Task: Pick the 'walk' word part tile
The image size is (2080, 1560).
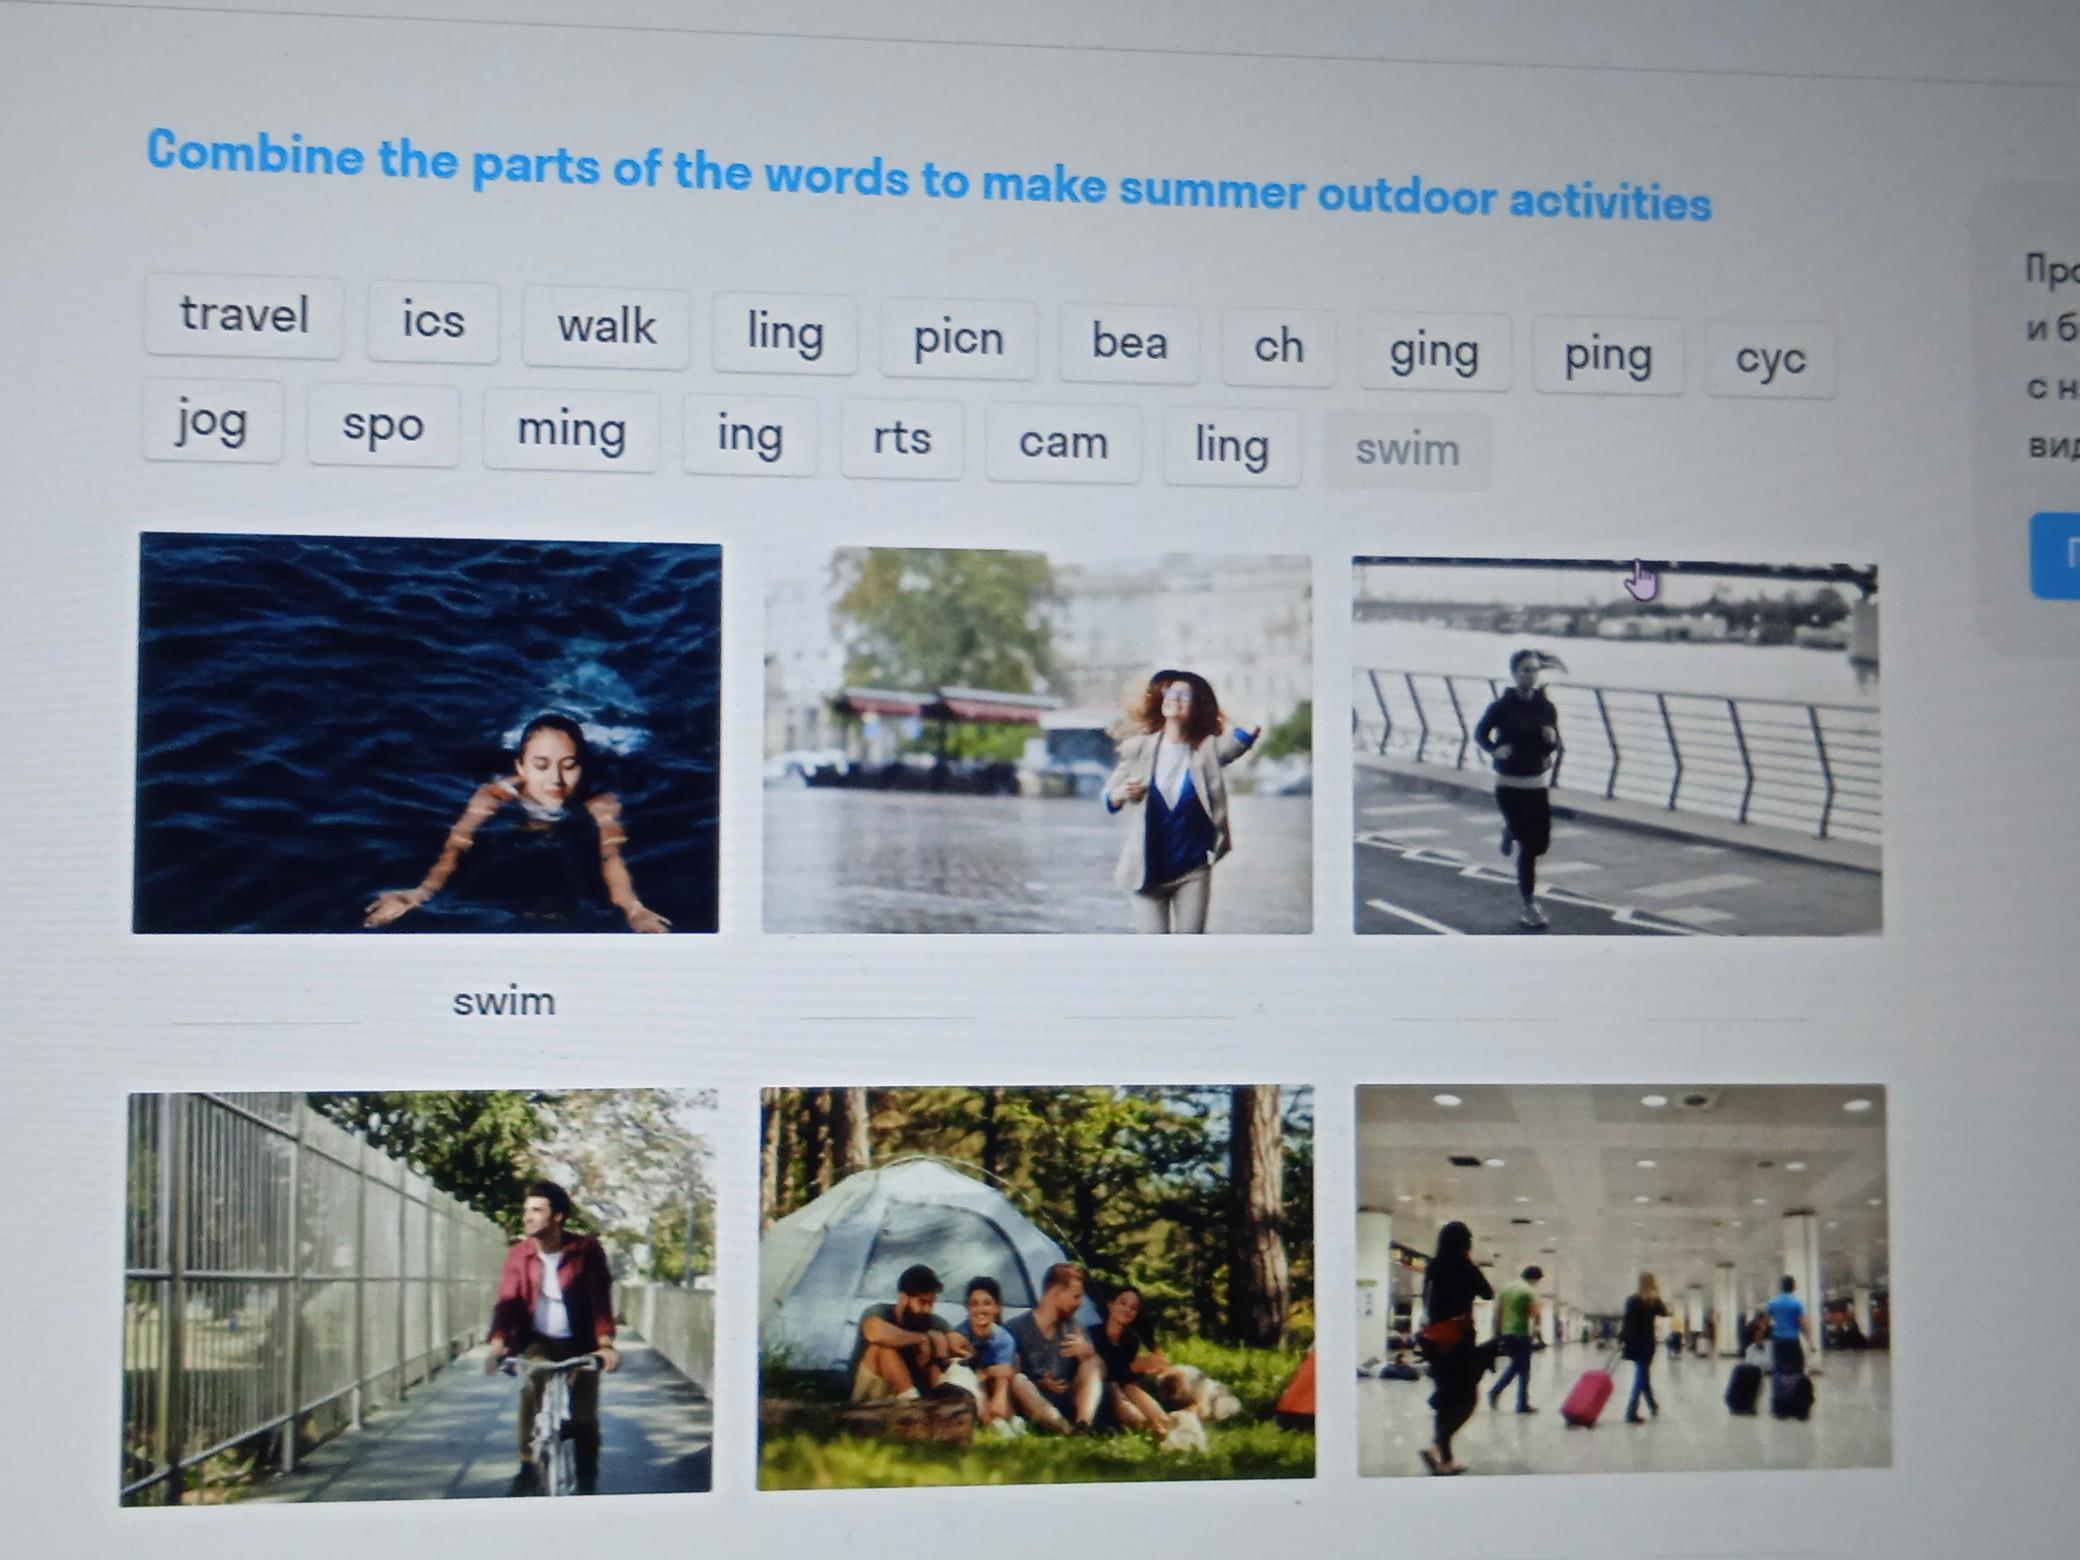Action: [x=606, y=328]
